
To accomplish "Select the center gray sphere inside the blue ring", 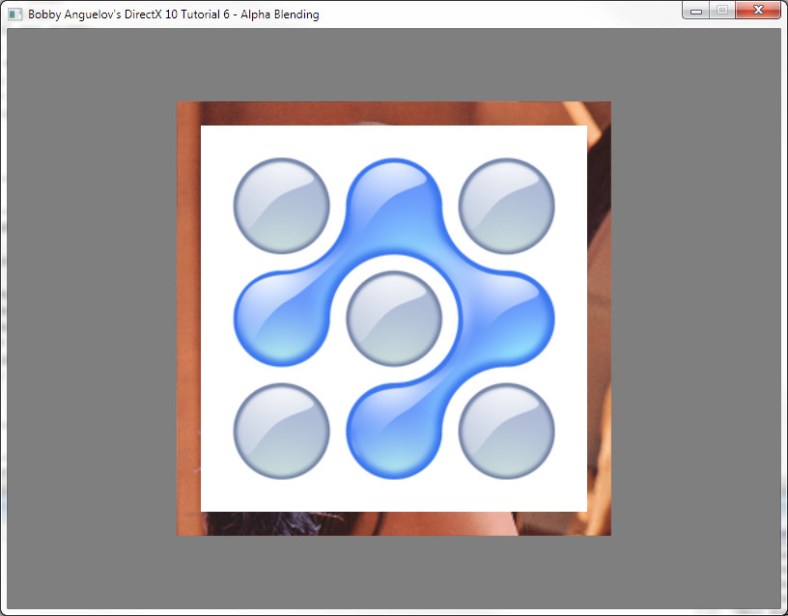I will [394, 317].
